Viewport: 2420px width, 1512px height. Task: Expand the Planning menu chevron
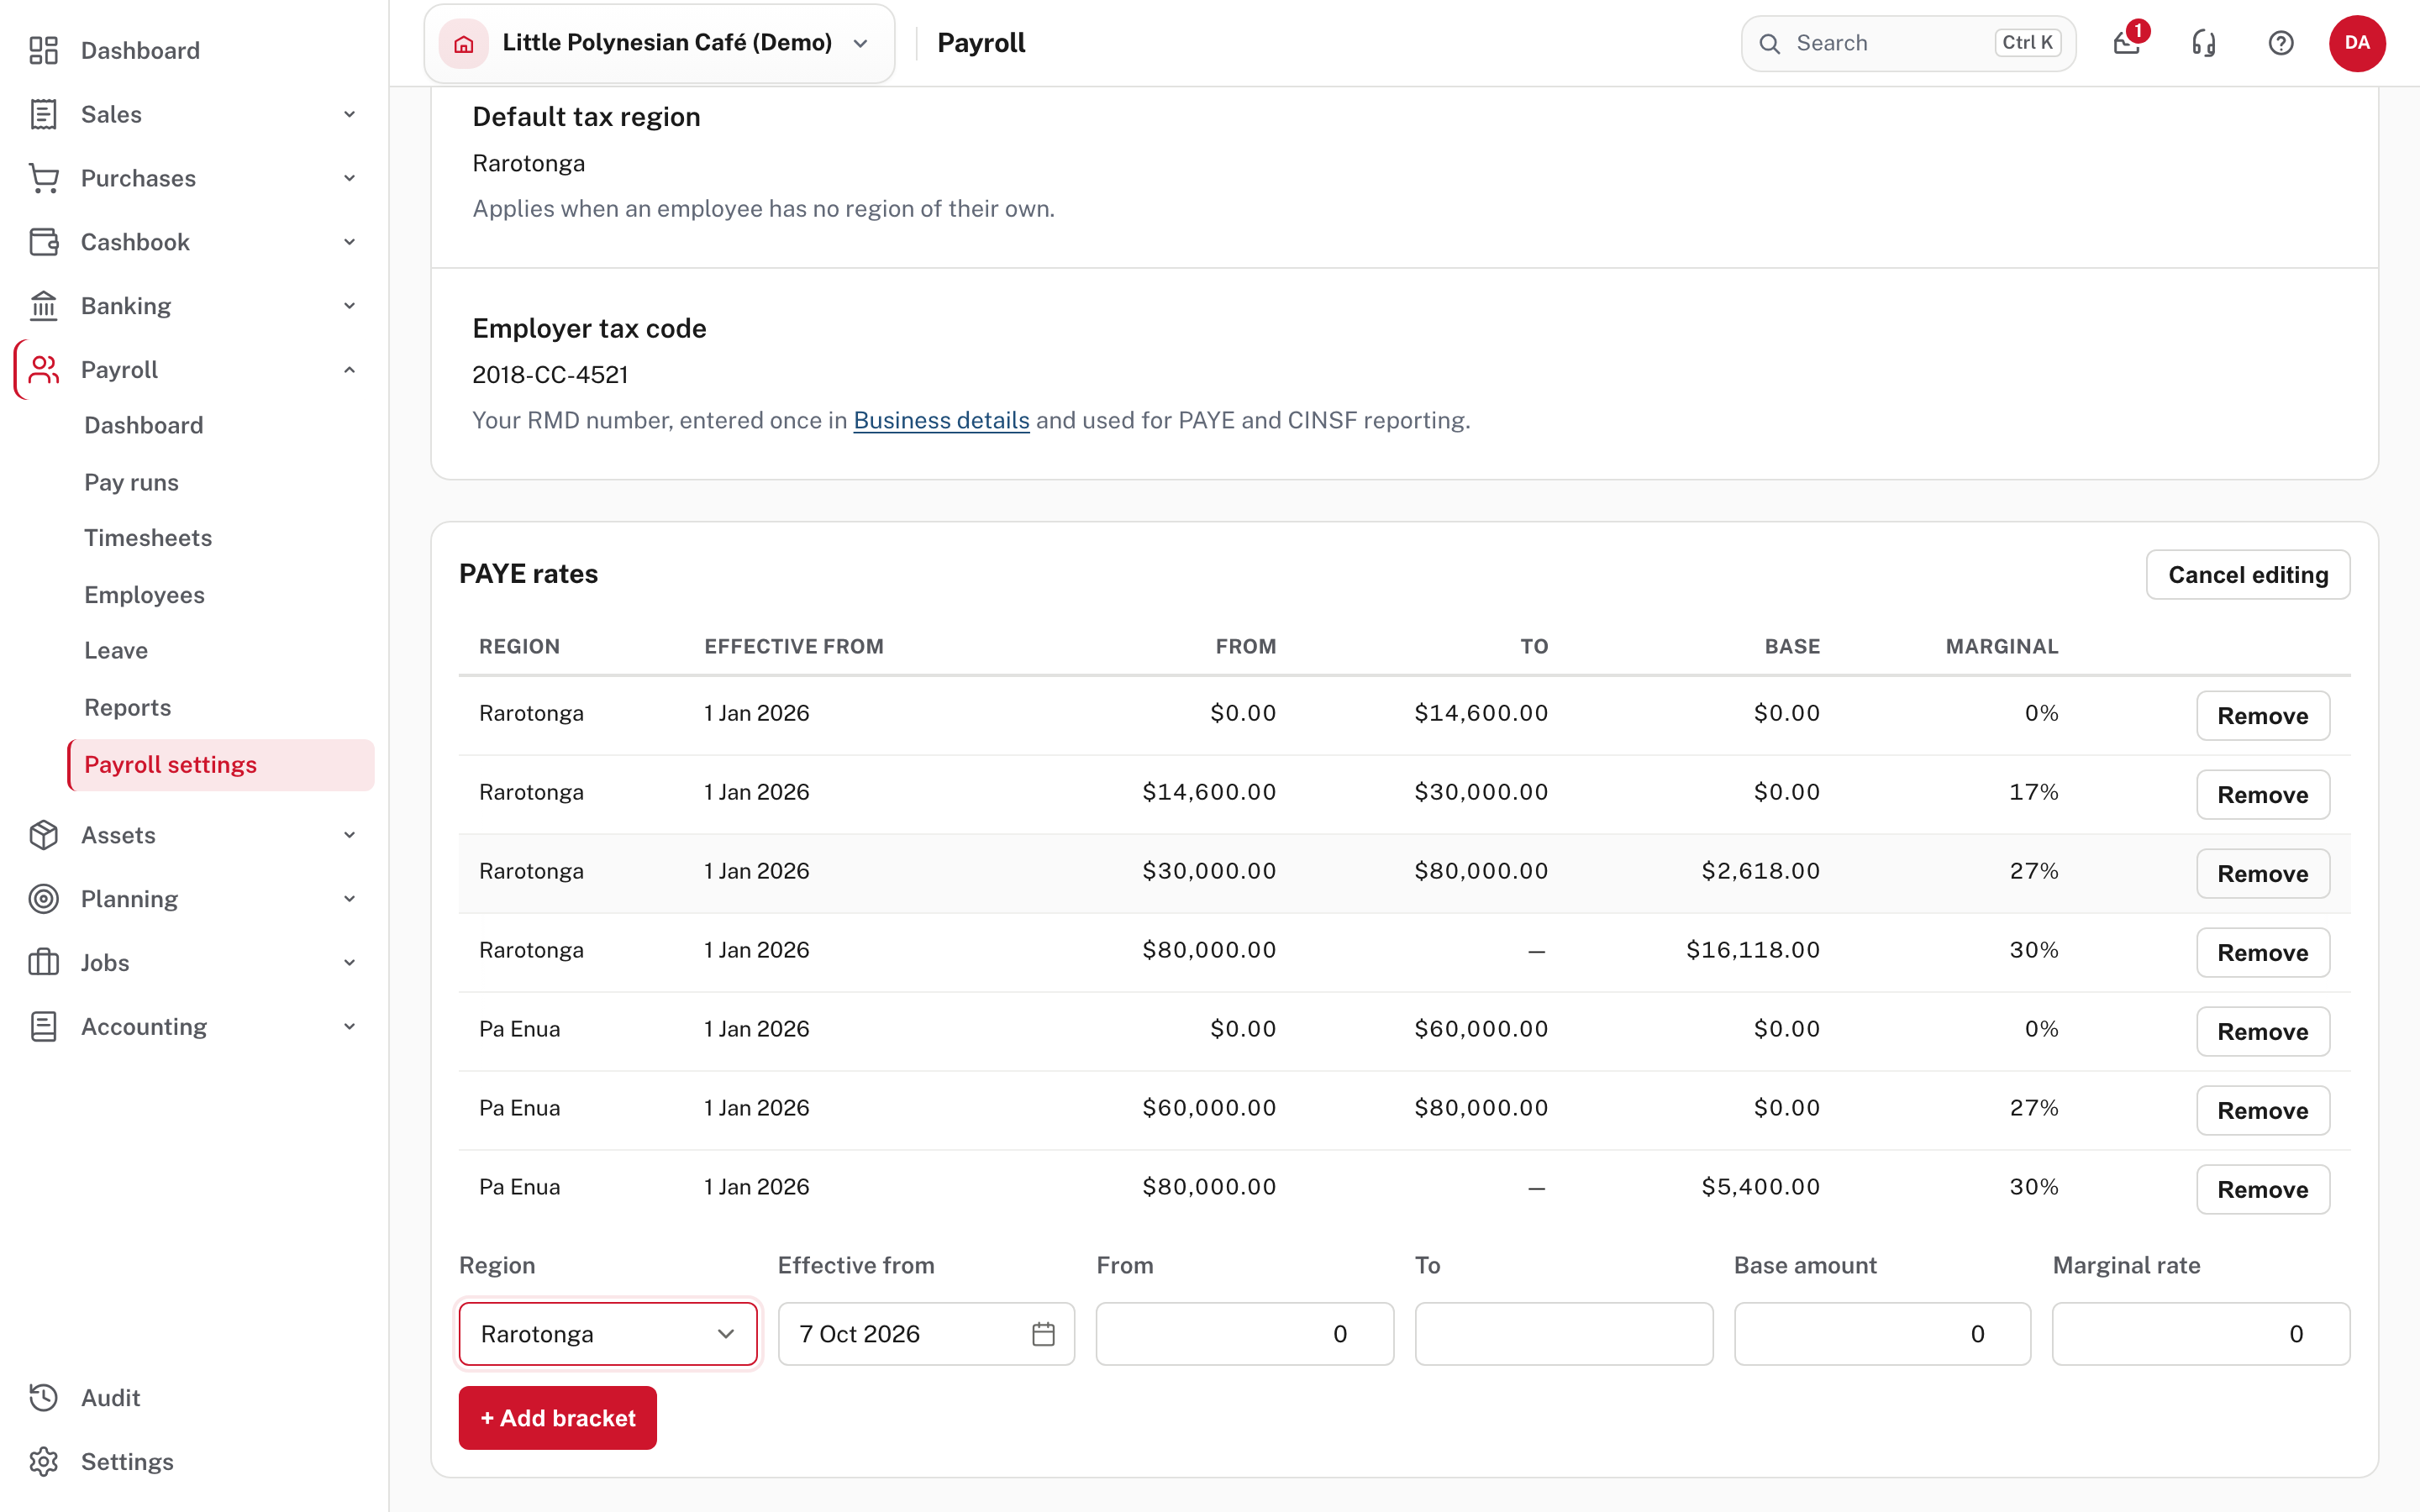tap(349, 899)
